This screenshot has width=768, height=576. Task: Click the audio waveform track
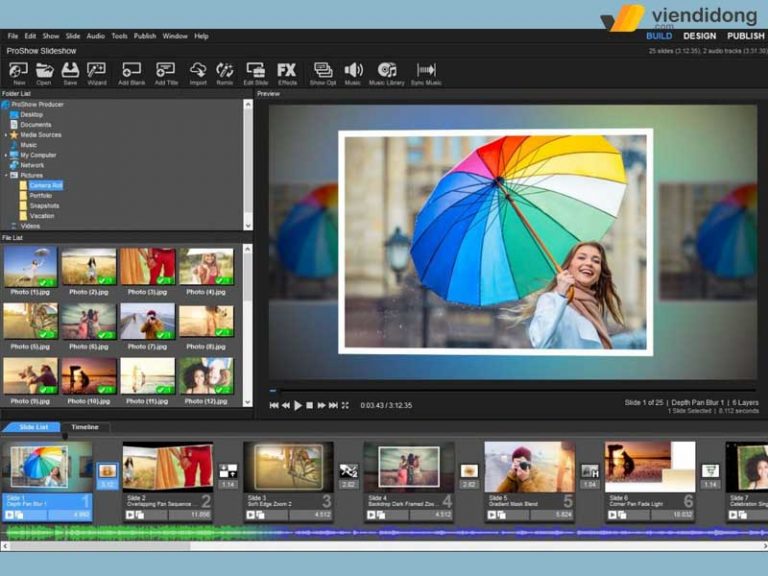(384, 532)
